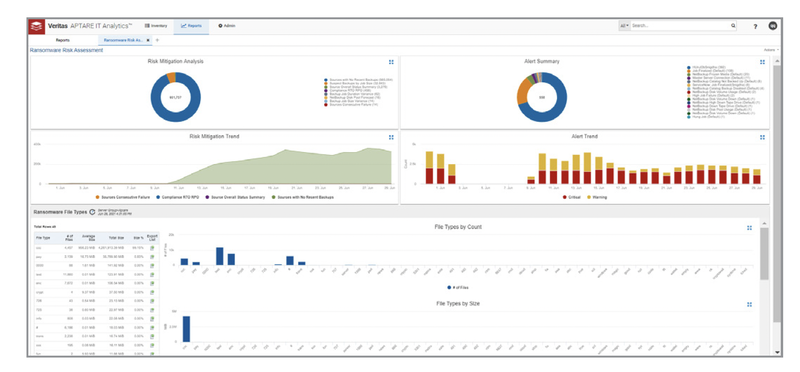Sort by Average Size column header
The width and height of the screenshot is (800, 372).
pyautogui.click(x=88, y=238)
